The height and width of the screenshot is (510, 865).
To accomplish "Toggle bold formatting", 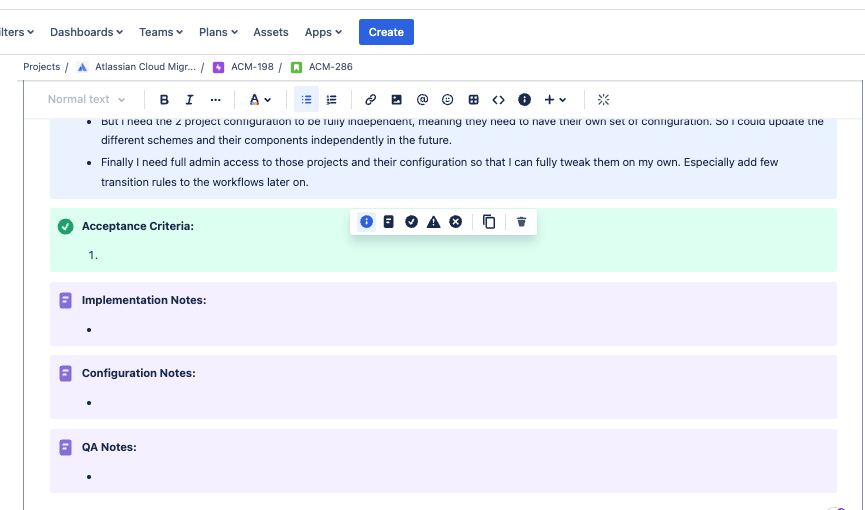I will [x=164, y=100].
